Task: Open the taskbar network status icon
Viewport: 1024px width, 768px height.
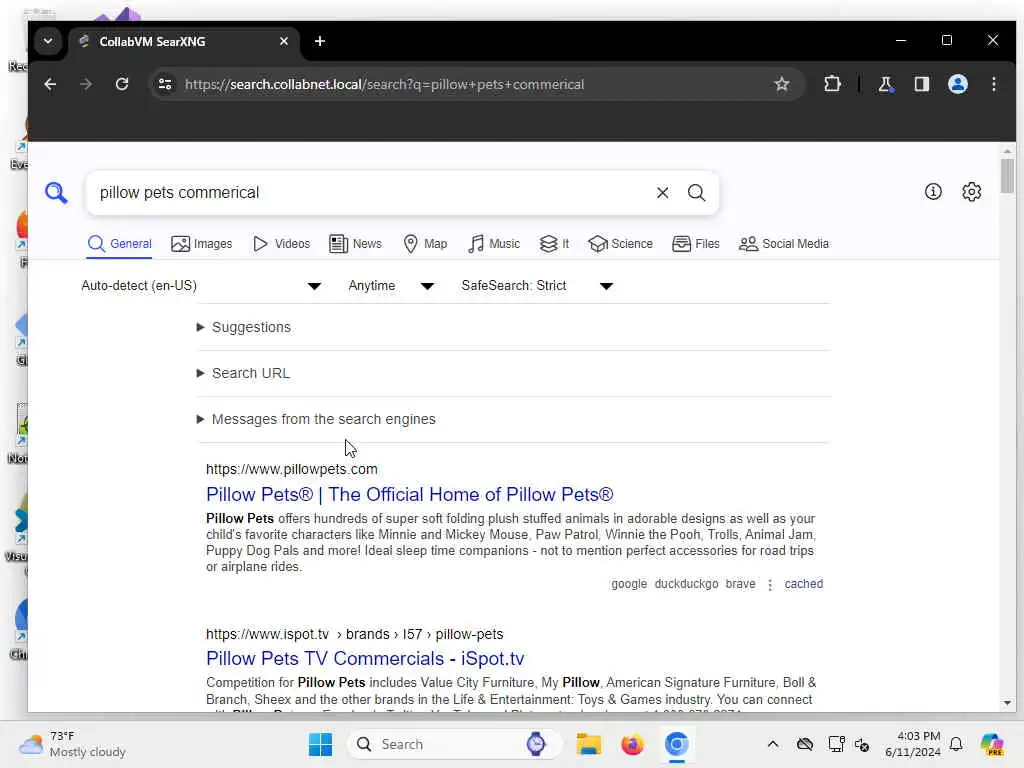Action: pos(836,744)
